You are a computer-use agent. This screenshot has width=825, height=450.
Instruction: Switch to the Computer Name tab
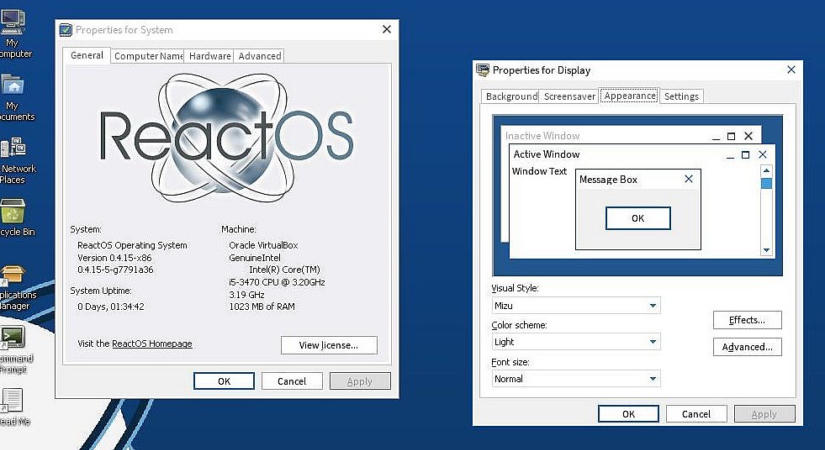click(x=148, y=56)
